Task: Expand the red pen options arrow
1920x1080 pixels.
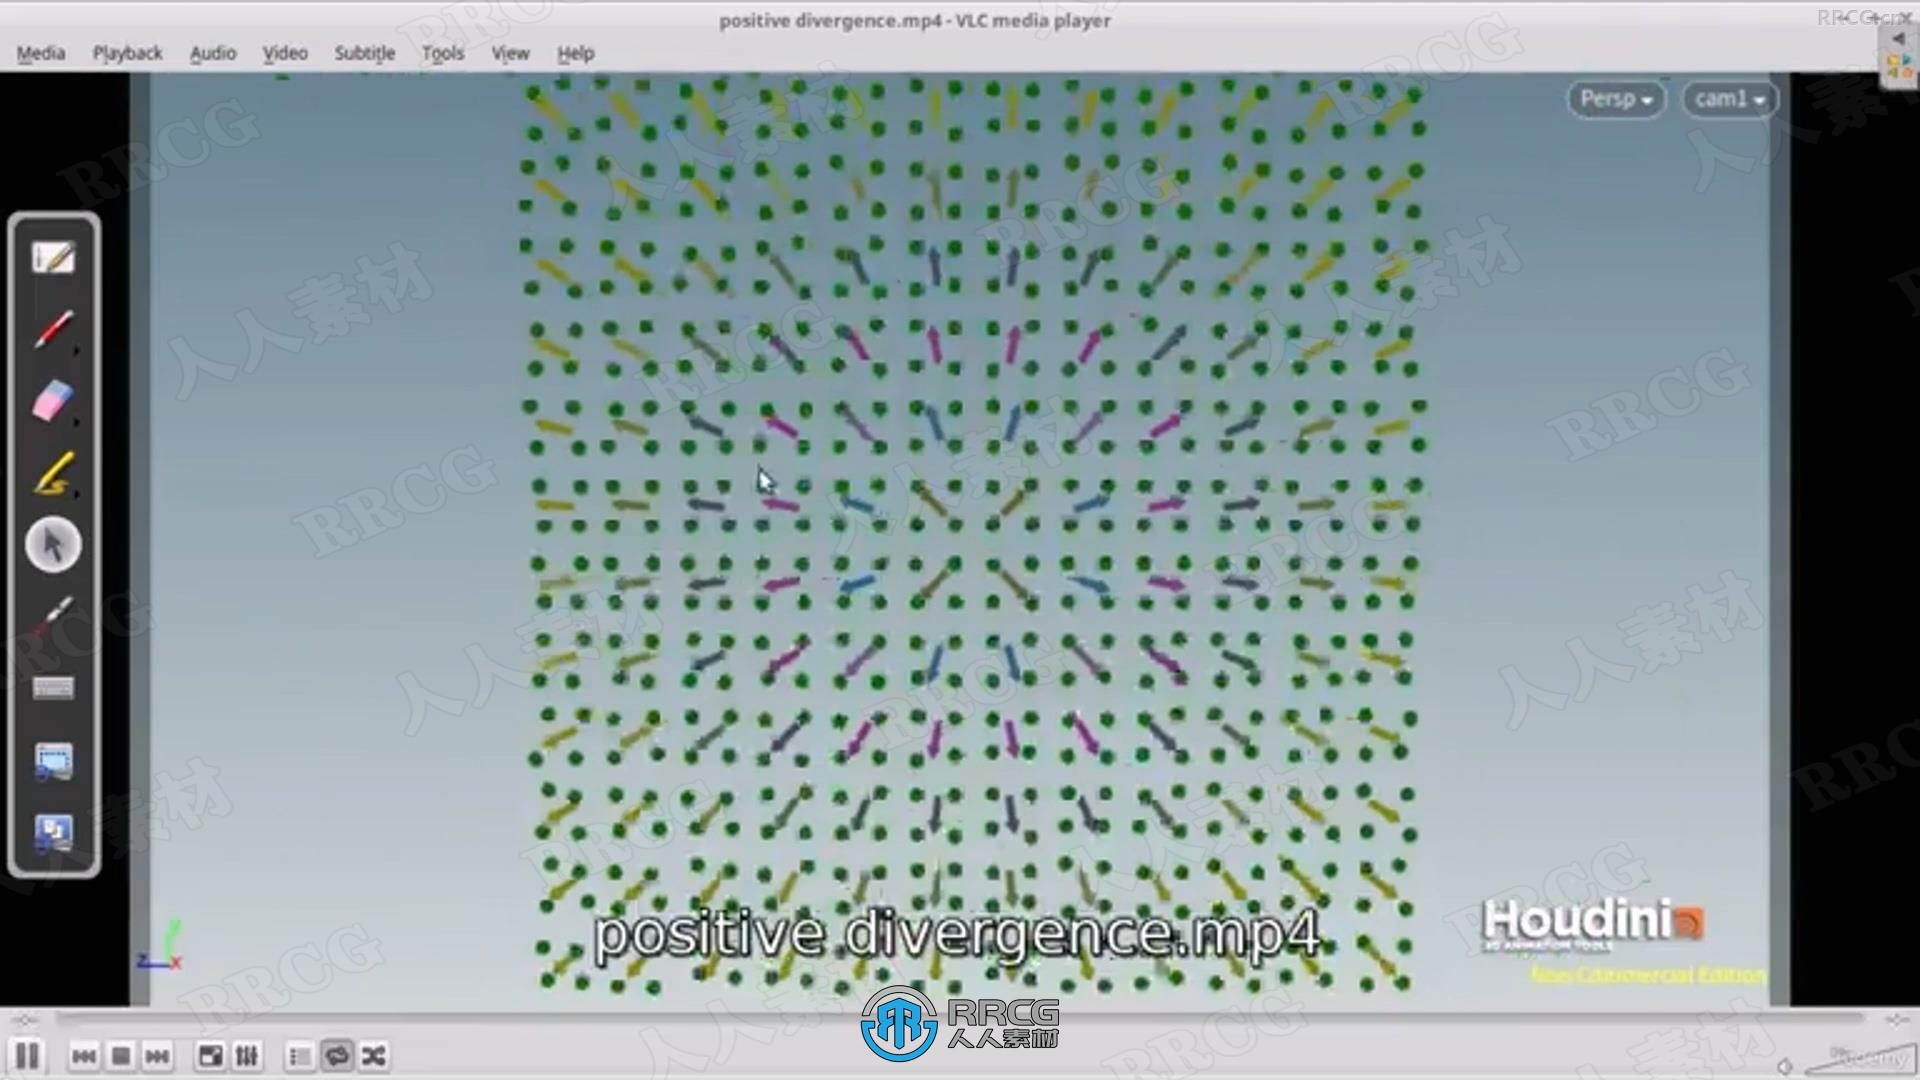Action: coord(76,352)
